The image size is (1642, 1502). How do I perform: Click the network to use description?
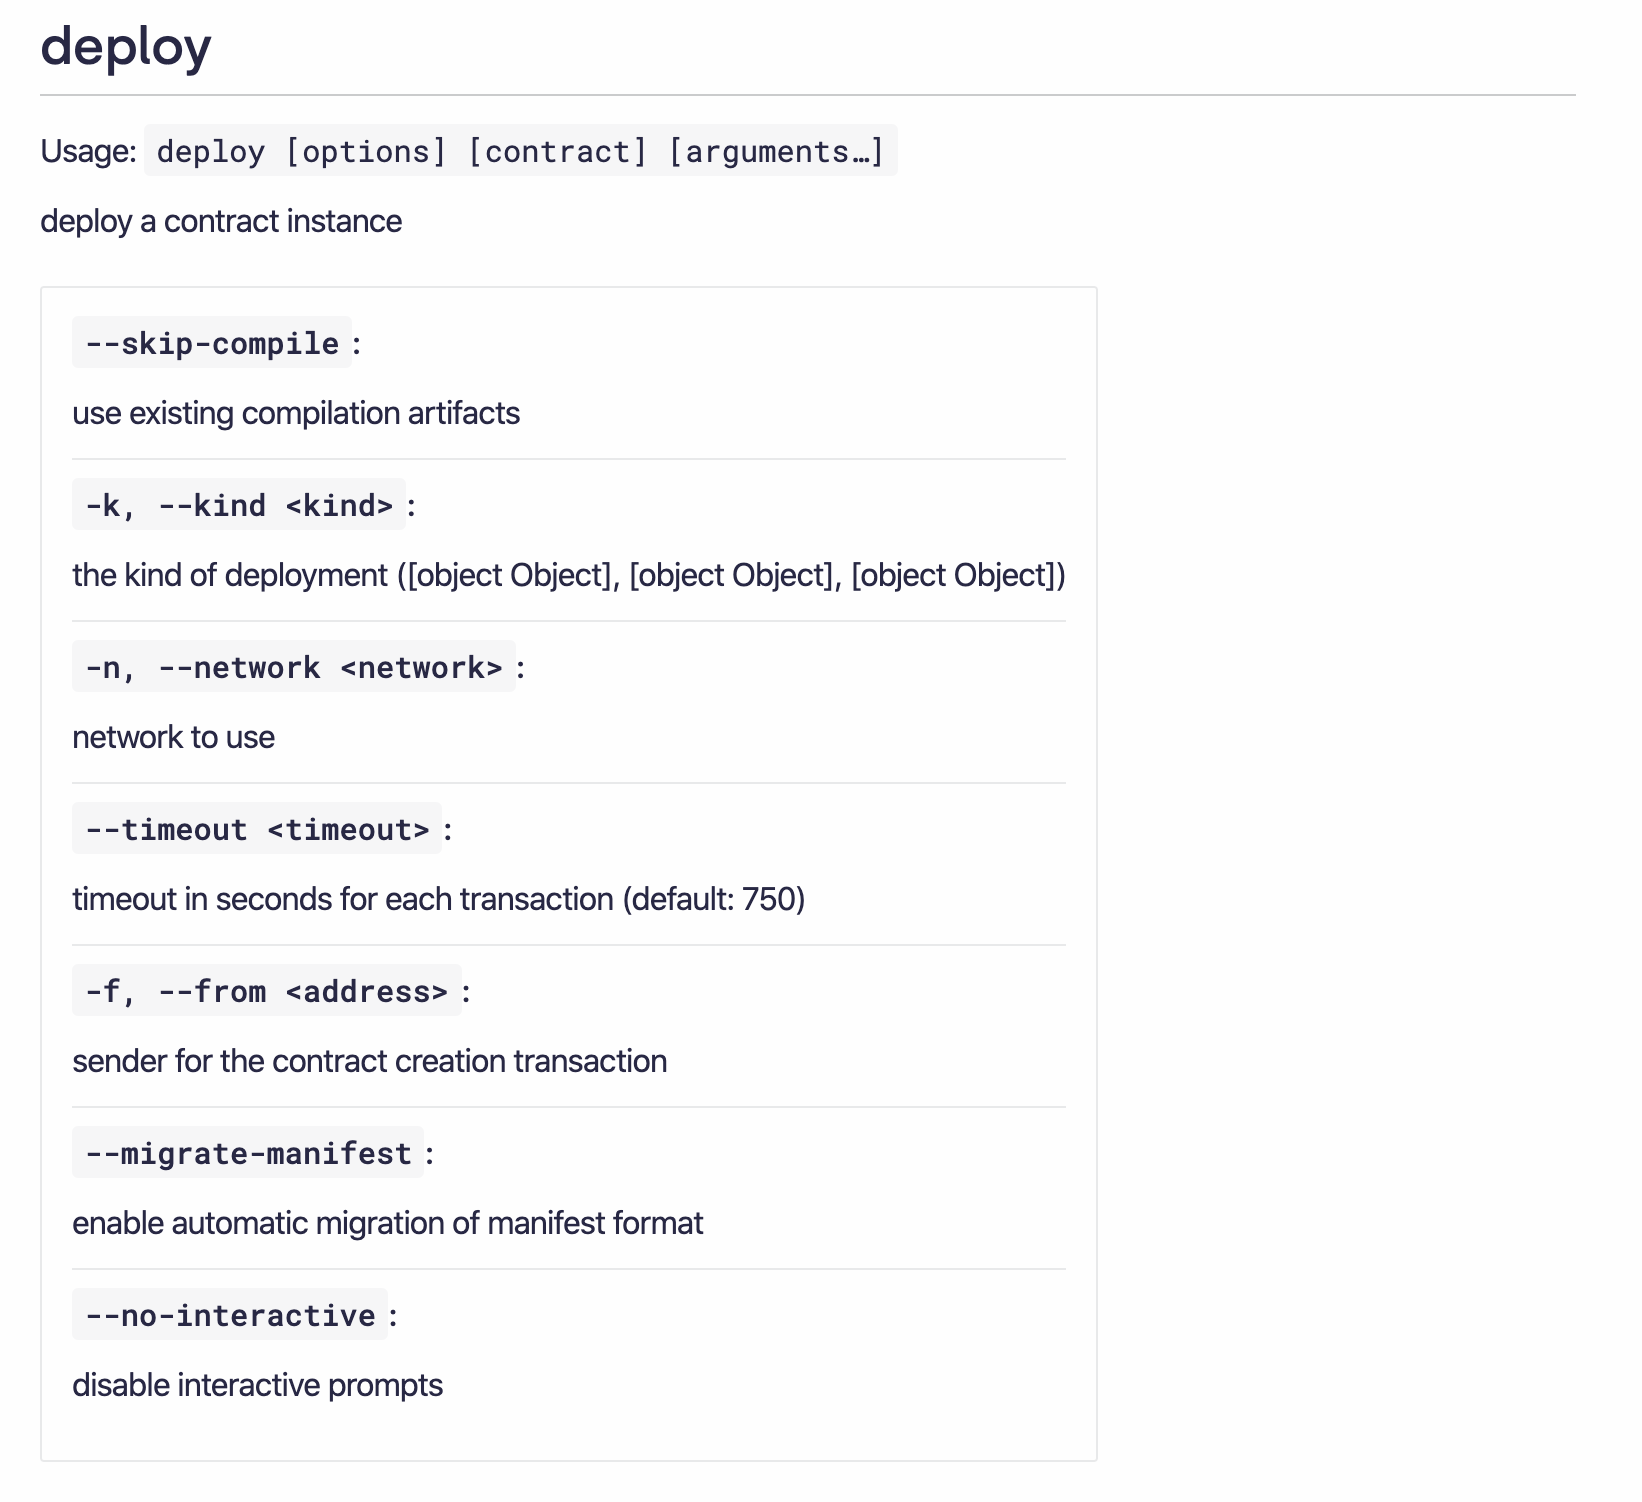(173, 737)
